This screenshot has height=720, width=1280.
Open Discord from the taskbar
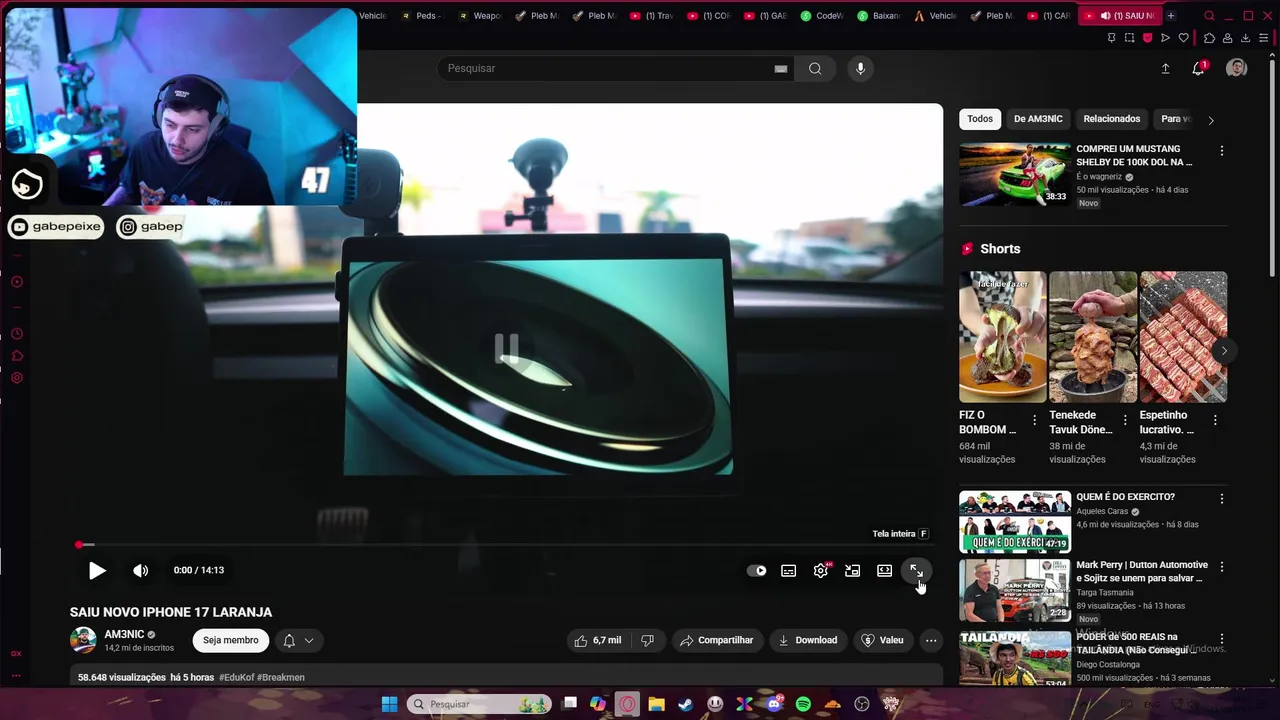[774, 704]
